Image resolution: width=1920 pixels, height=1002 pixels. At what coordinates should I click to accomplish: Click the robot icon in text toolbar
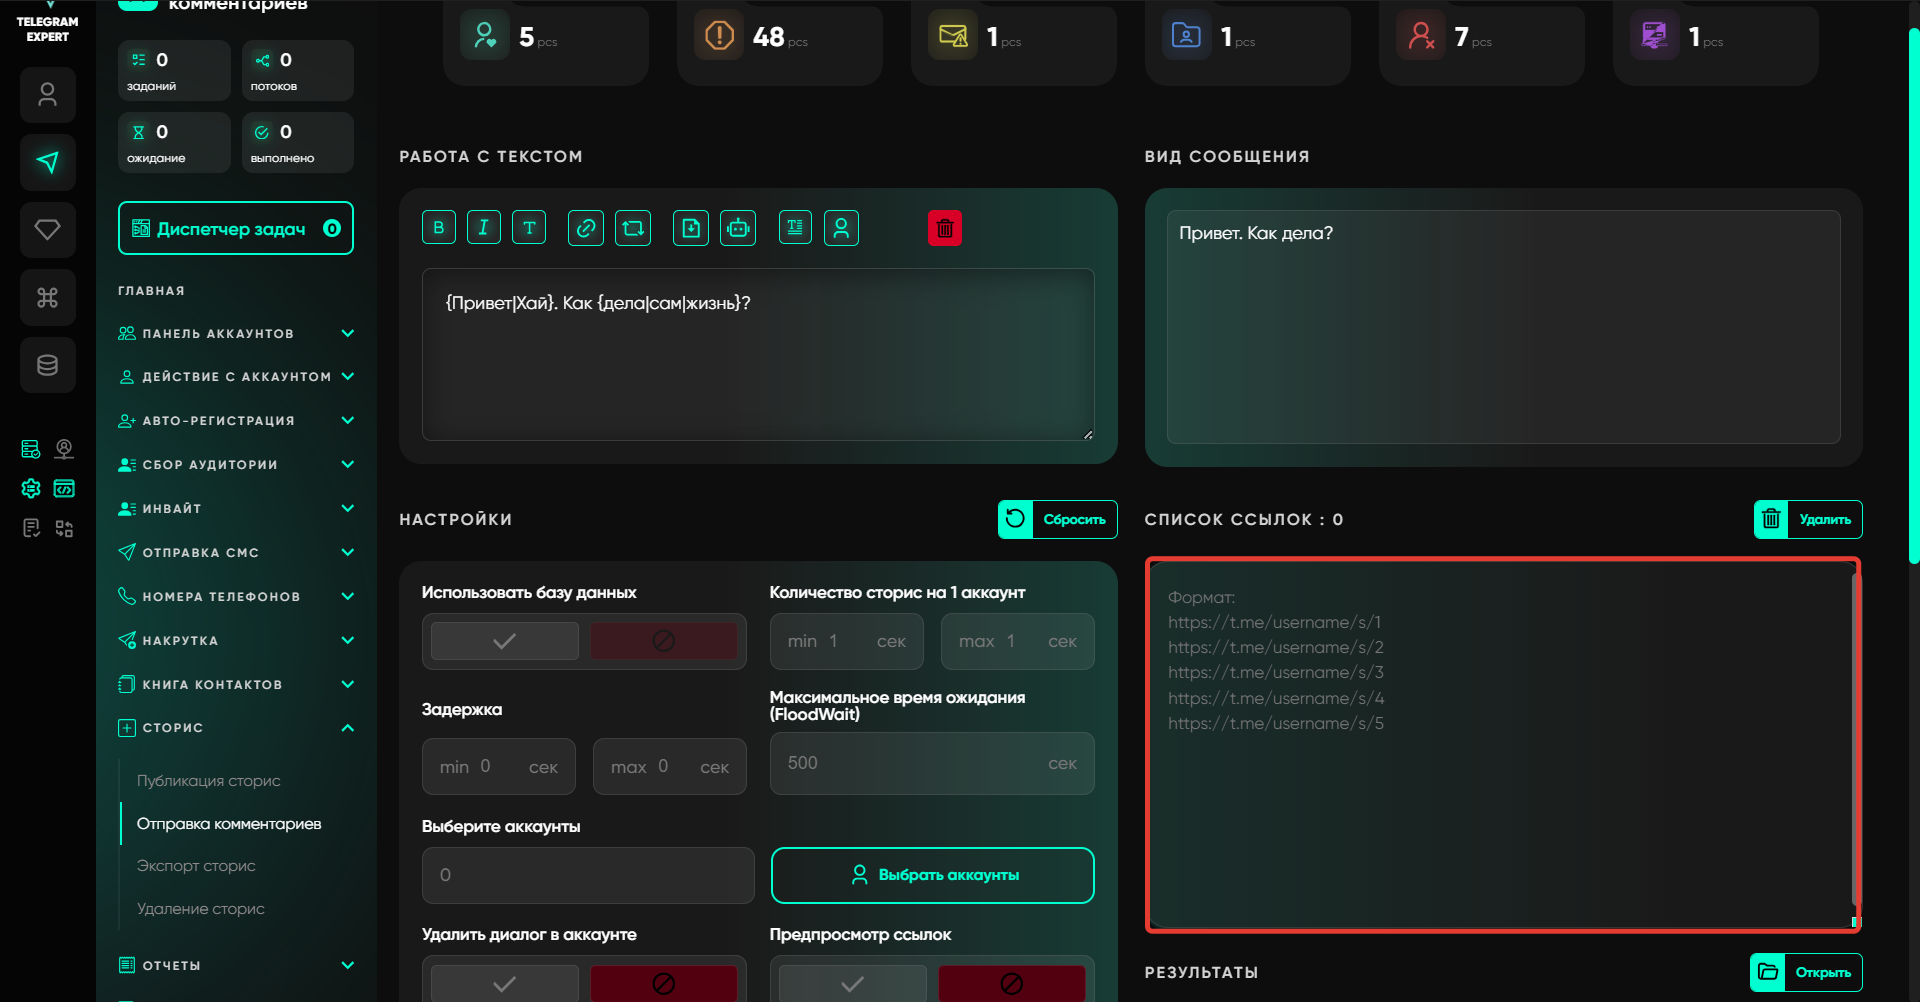(x=738, y=228)
